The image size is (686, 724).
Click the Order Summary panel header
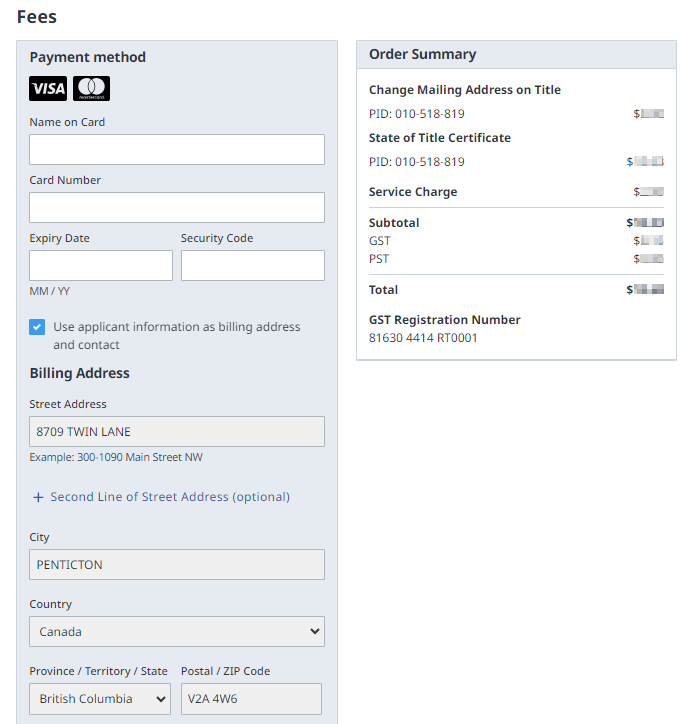(516, 55)
